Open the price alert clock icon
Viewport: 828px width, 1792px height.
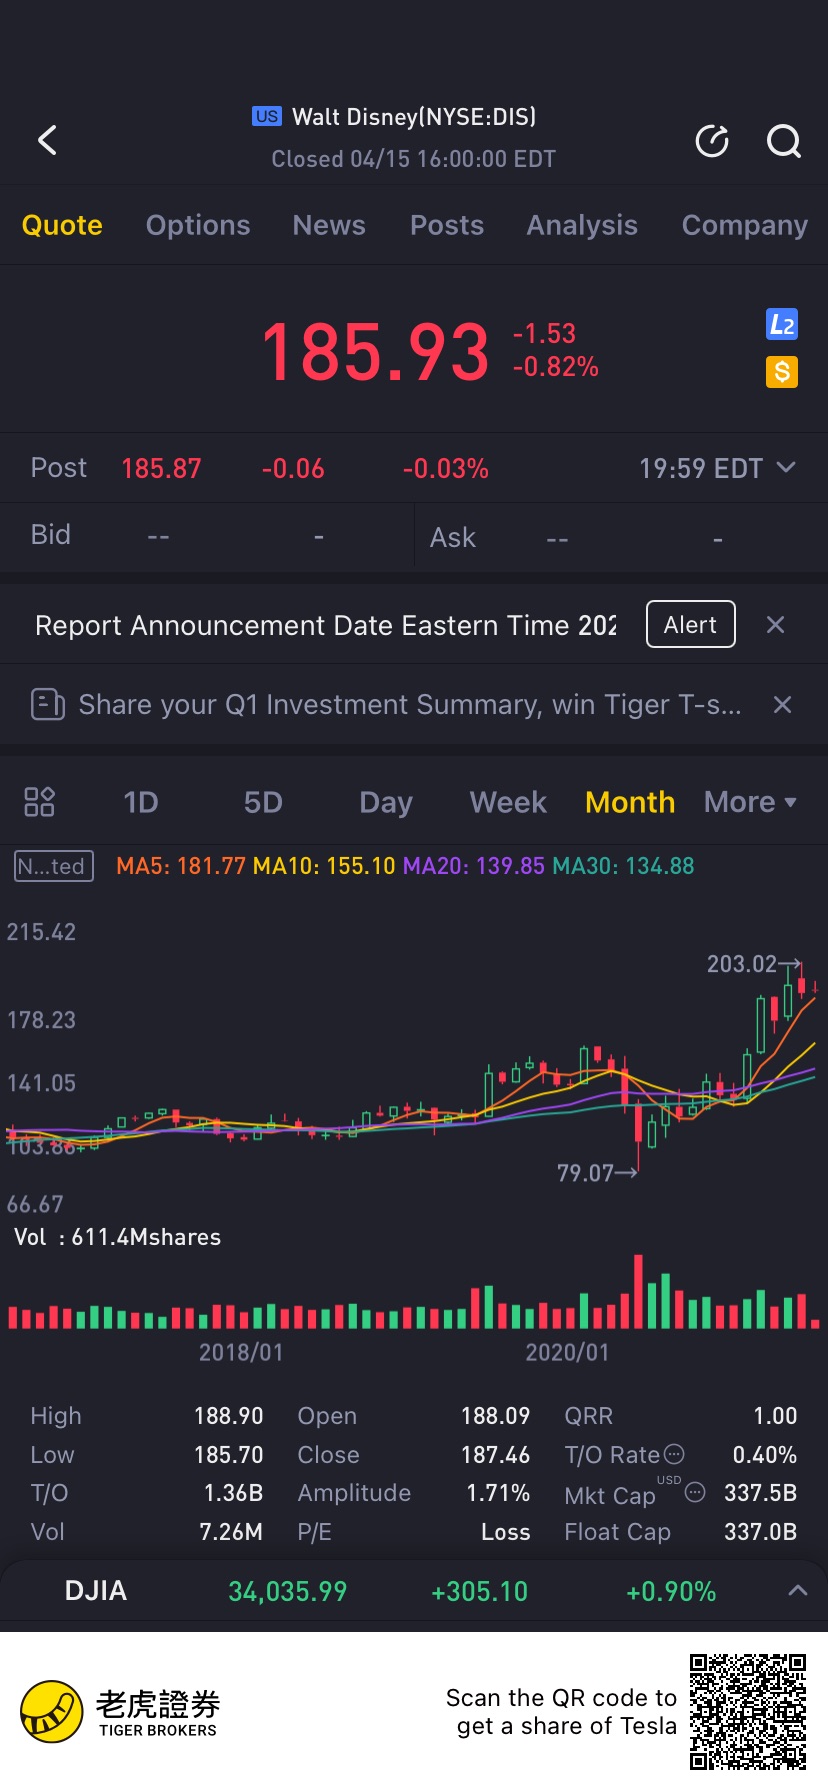[712, 142]
